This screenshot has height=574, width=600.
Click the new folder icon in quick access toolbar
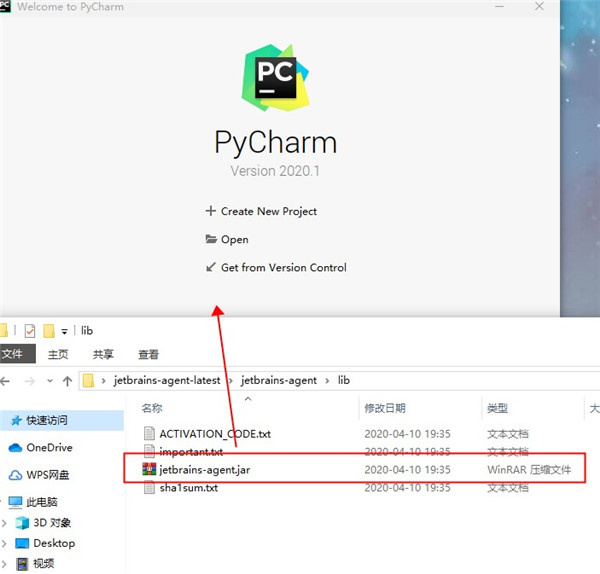click(49, 331)
